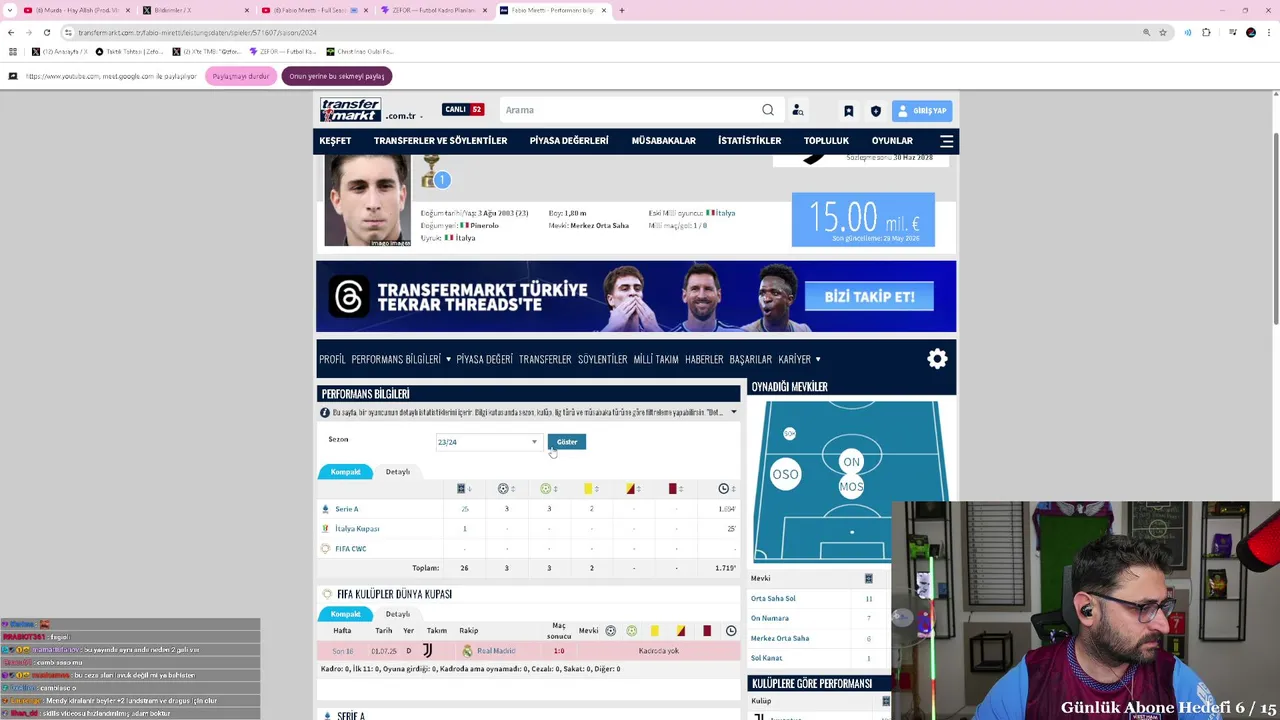
Task: Open the detailed person search icon
Action: coord(798,110)
